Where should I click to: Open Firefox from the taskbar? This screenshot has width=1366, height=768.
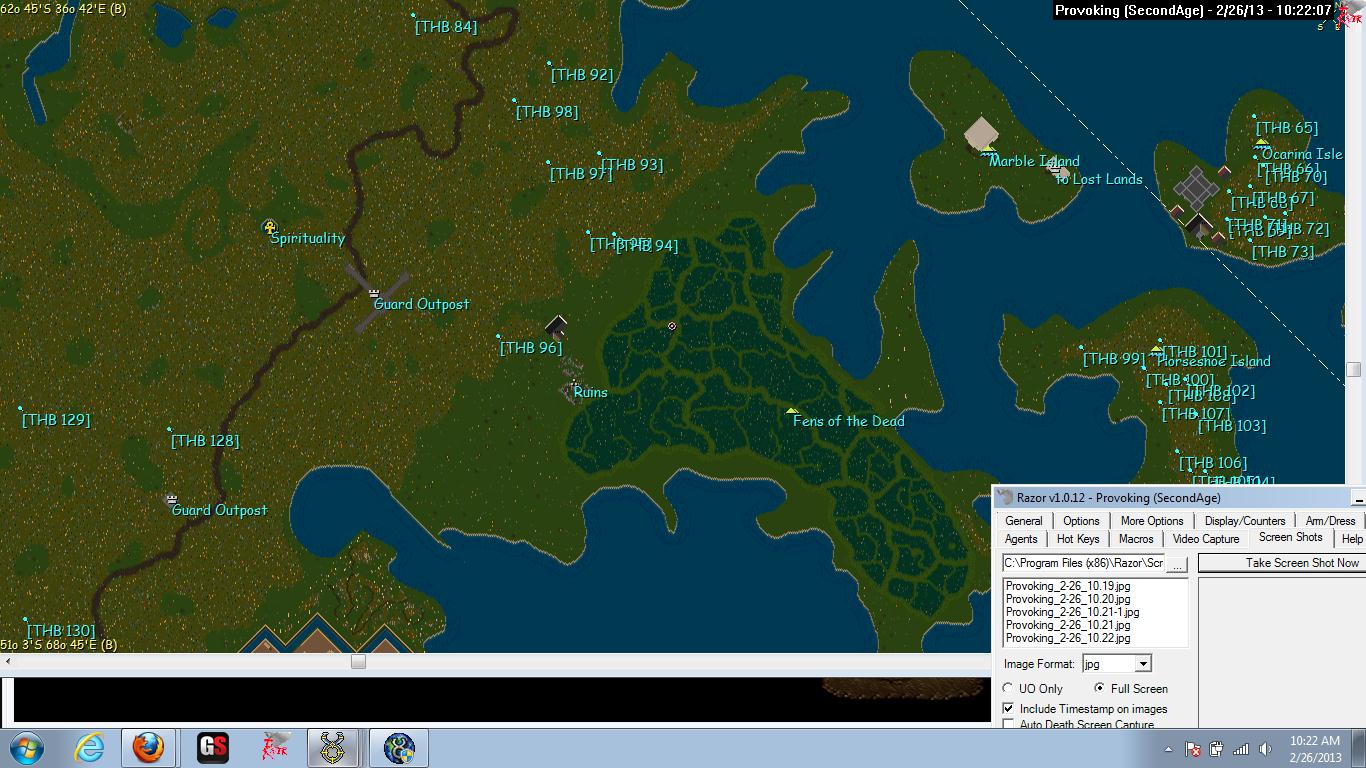click(148, 747)
